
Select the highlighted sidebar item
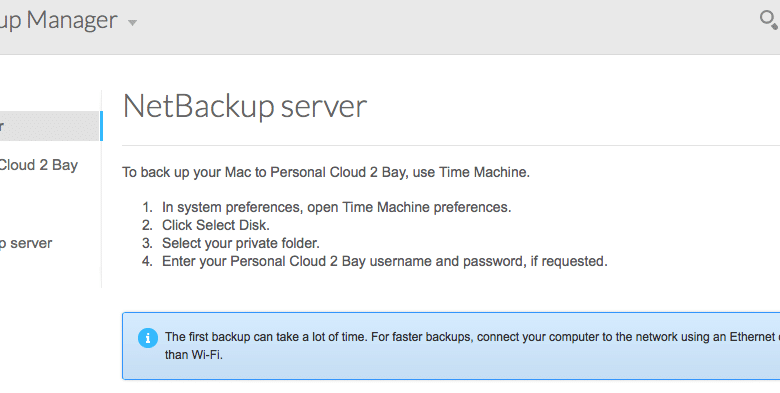50,126
